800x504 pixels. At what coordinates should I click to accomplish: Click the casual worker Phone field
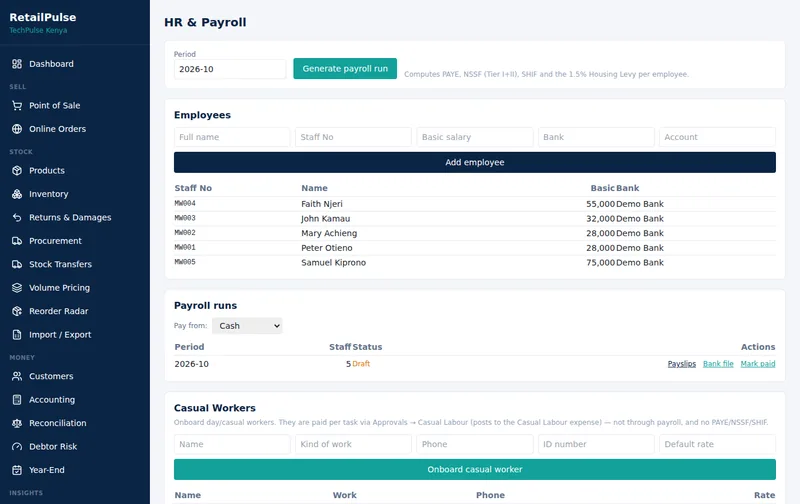[x=474, y=444]
